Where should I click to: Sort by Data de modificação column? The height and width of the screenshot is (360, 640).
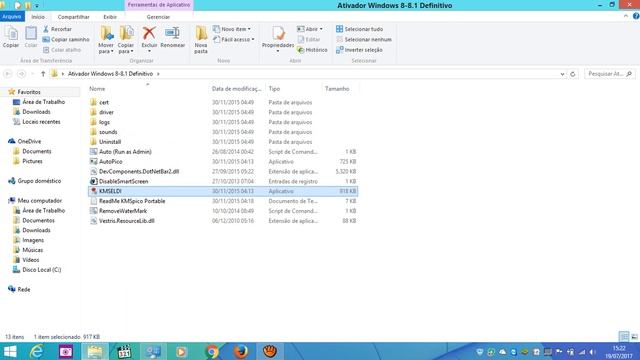pyautogui.click(x=236, y=89)
